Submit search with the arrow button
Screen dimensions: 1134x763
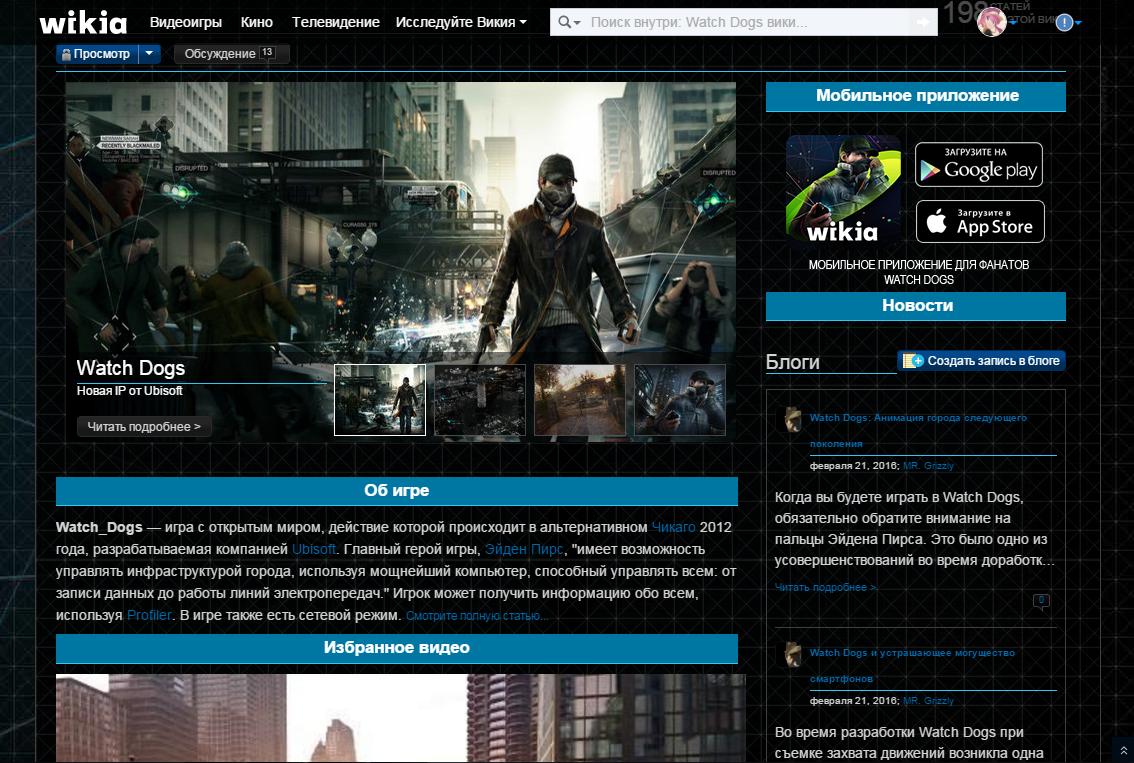tap(923, 22)
